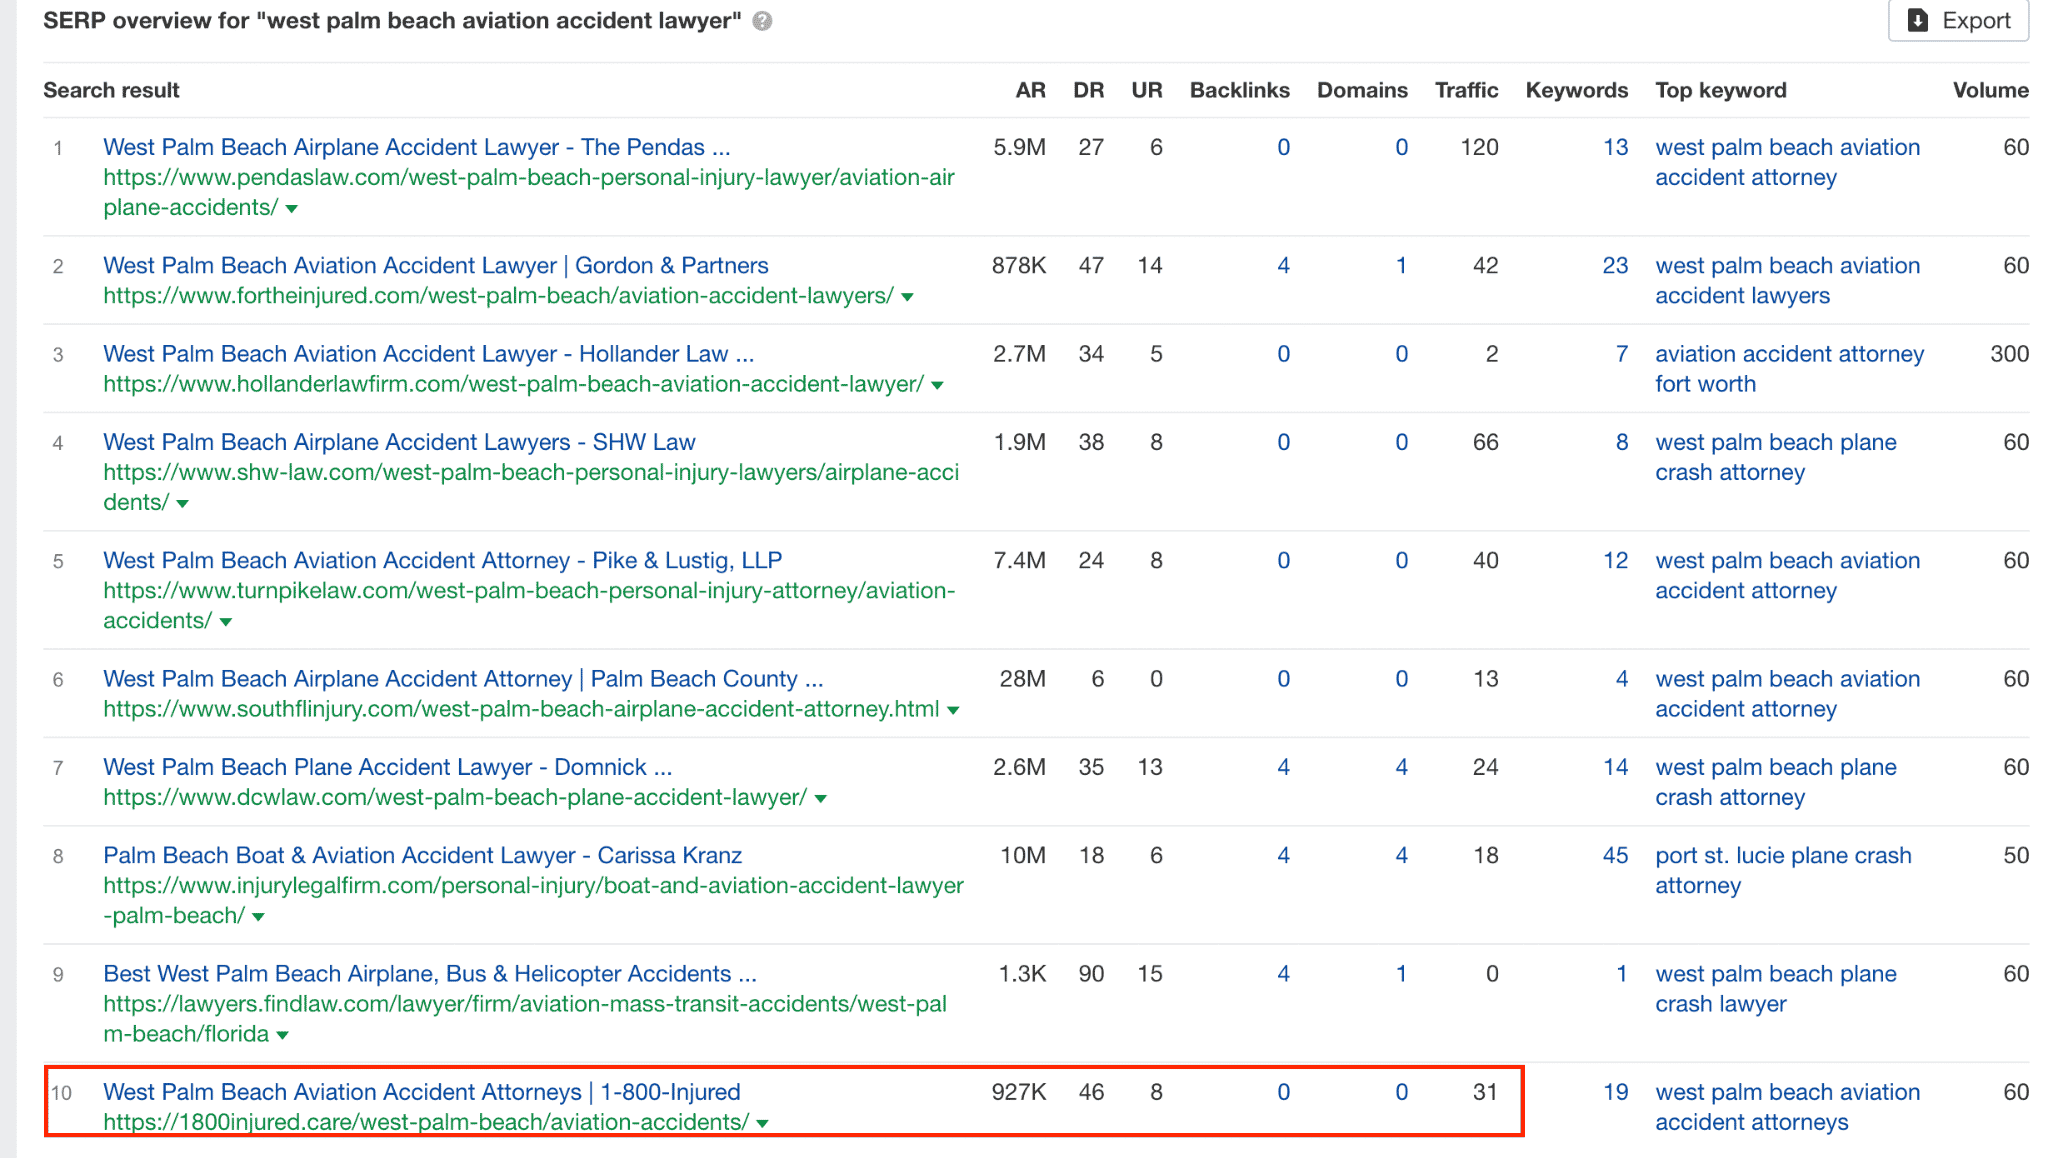Click the hollanderlawfirm.com URL
The height and width of the screenshot is (1158, 2048).
pyautogui.click(x=513, y=384)
